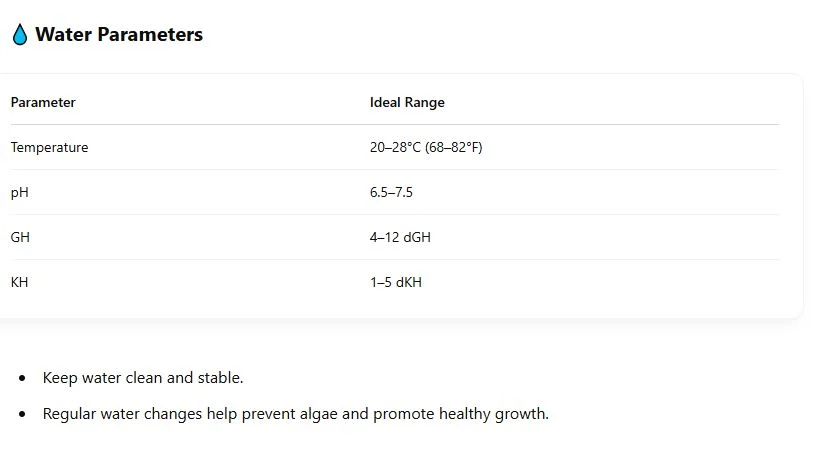Click the bullet dot before 'Keep water clean'
814x461 pixels.
point(22,379)
